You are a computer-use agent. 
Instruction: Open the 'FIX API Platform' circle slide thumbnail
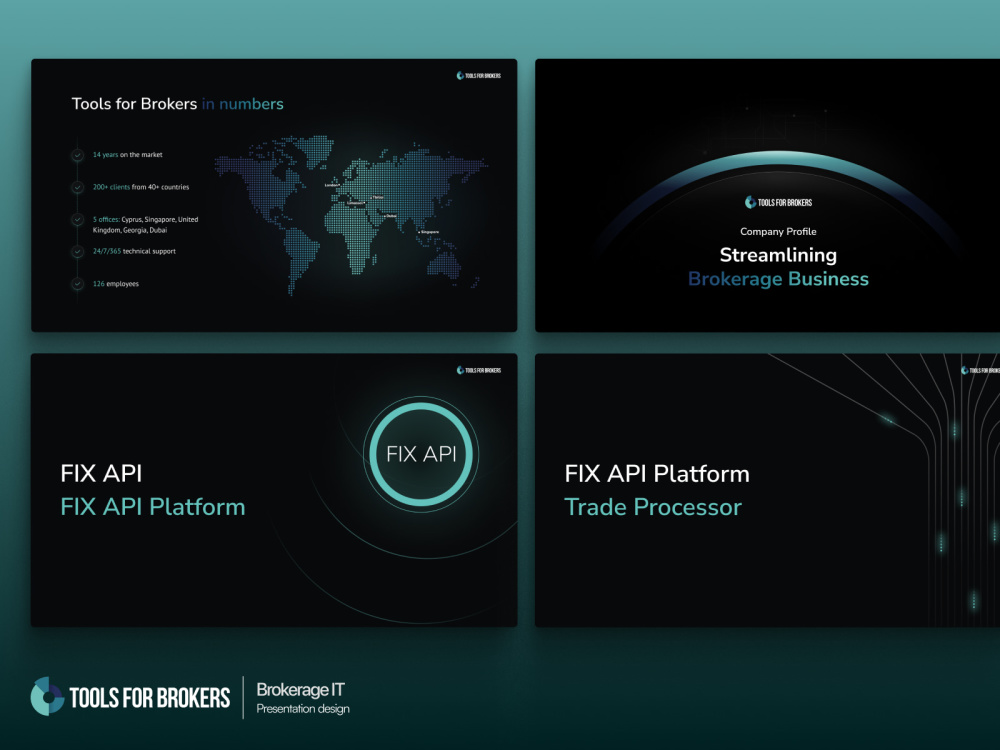274,490
